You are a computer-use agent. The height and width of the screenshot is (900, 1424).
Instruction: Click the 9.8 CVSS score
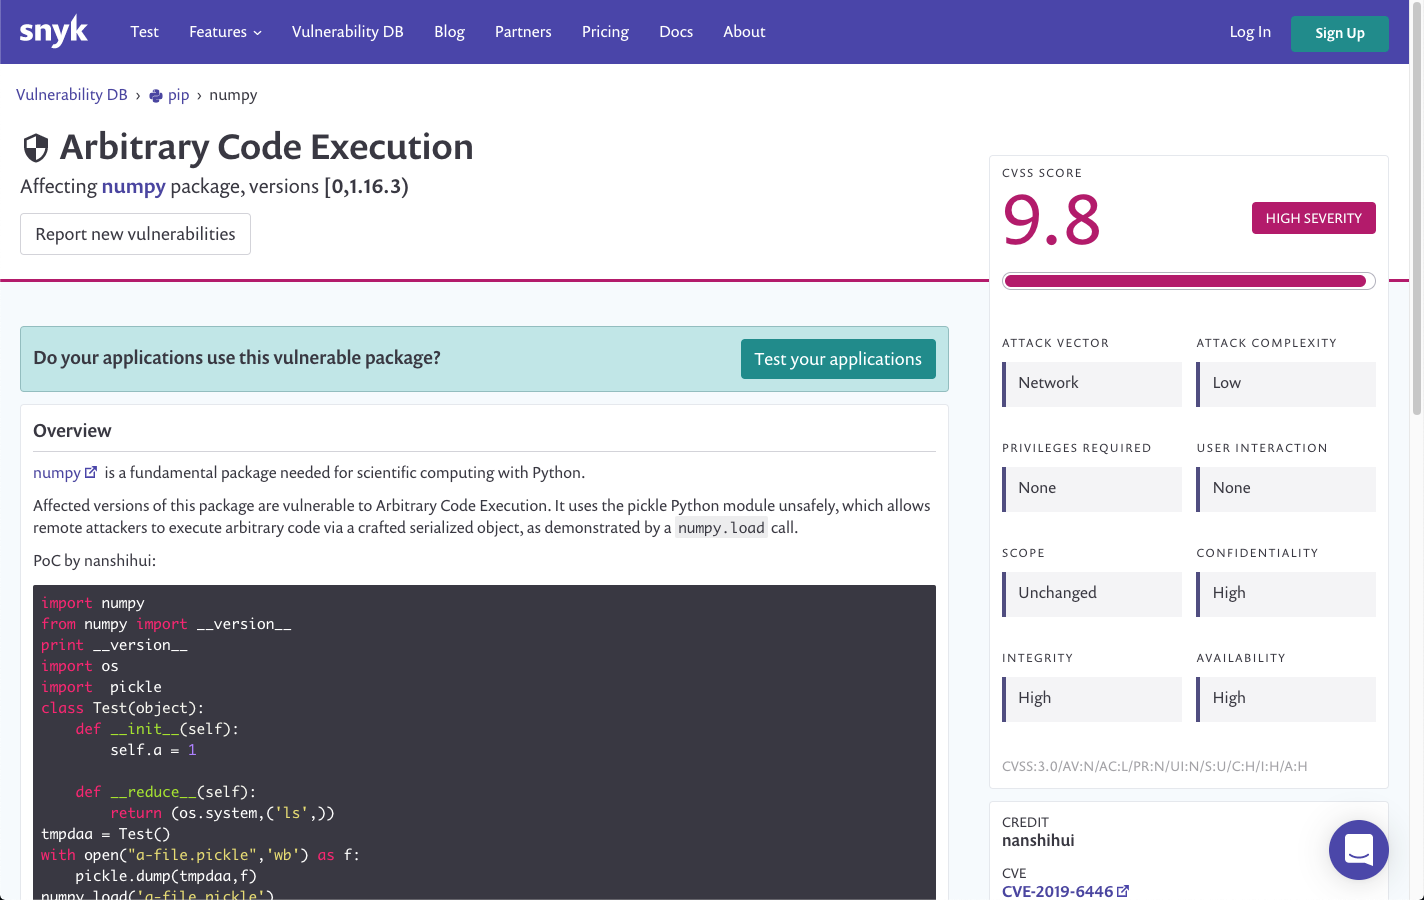pos(1052,220)
